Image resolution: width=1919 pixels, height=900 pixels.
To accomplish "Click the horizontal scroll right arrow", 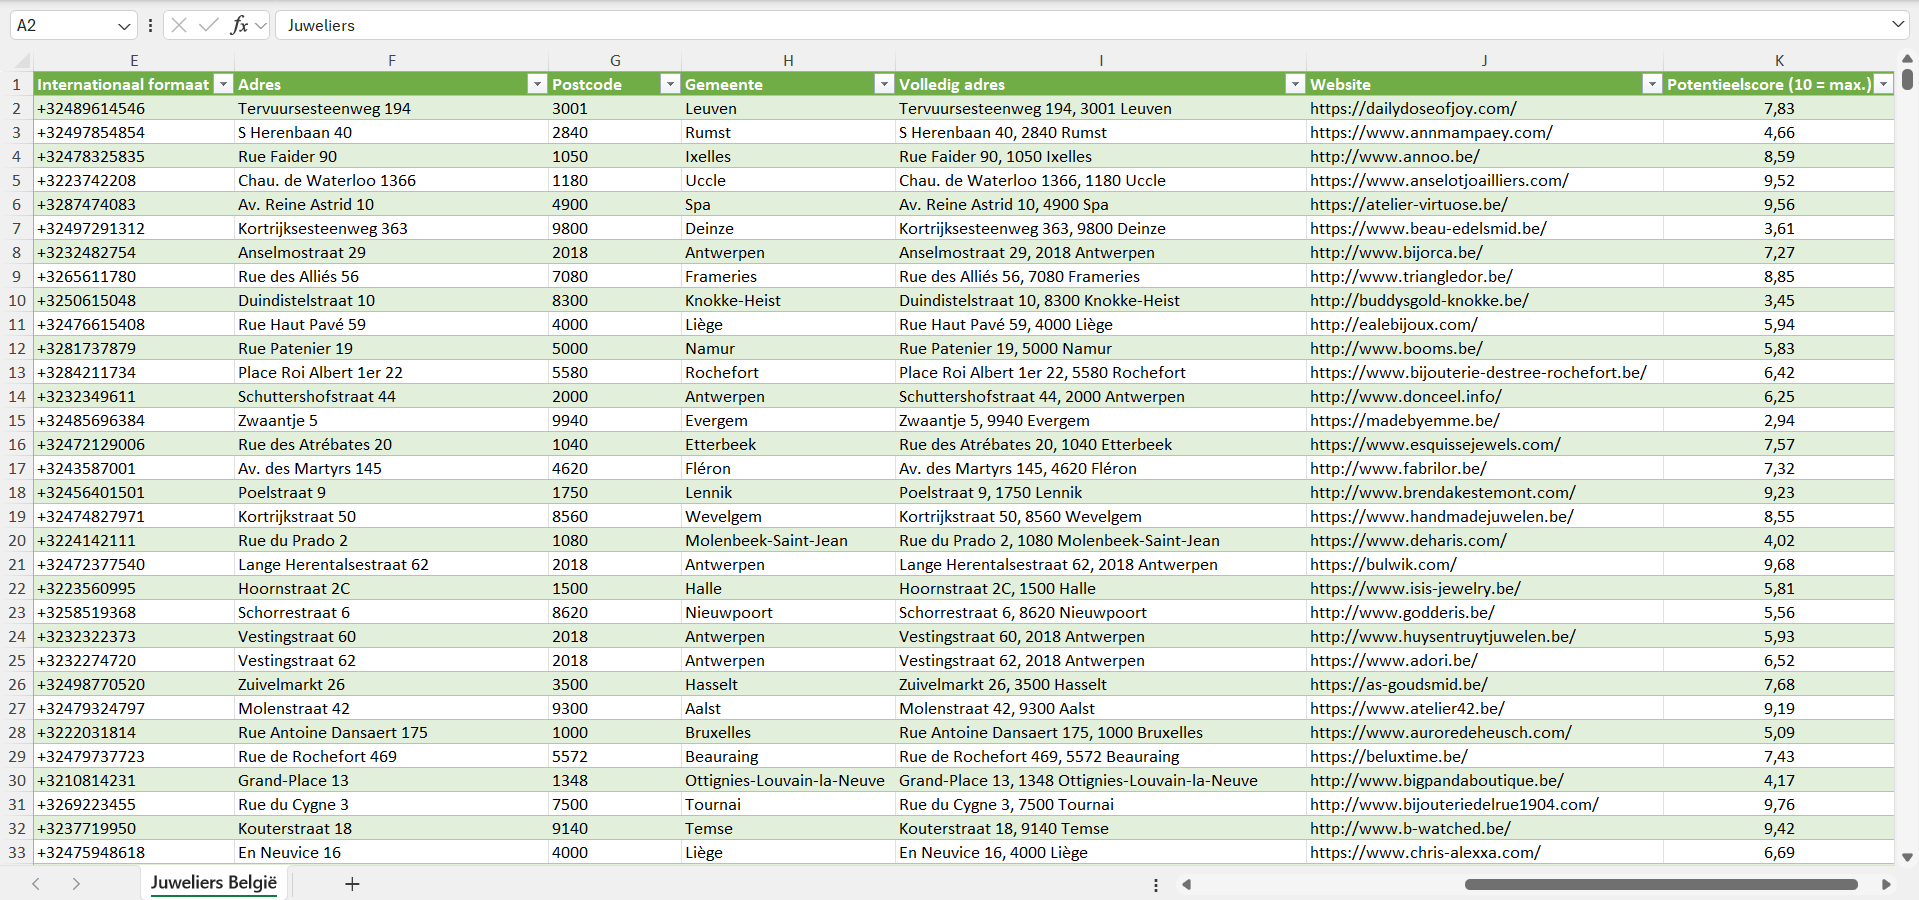I will coord(1886,884).
